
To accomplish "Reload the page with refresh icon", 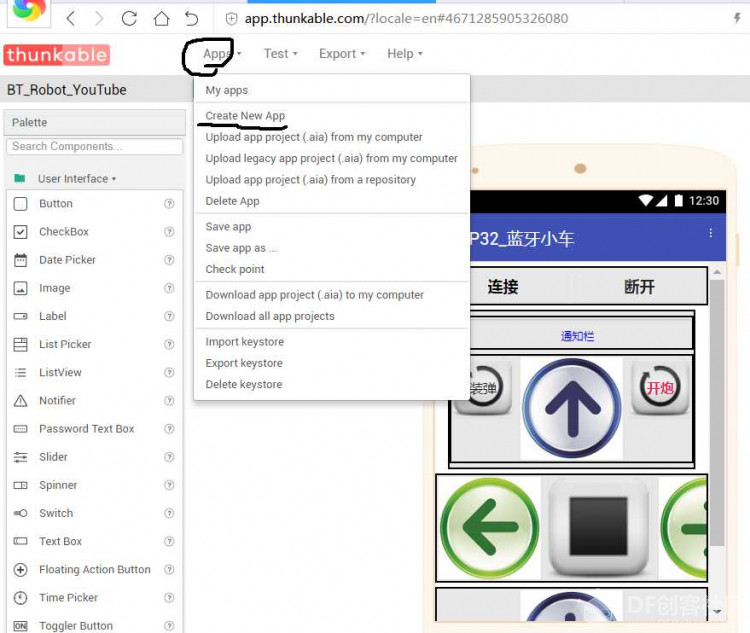I will (129, 19).
